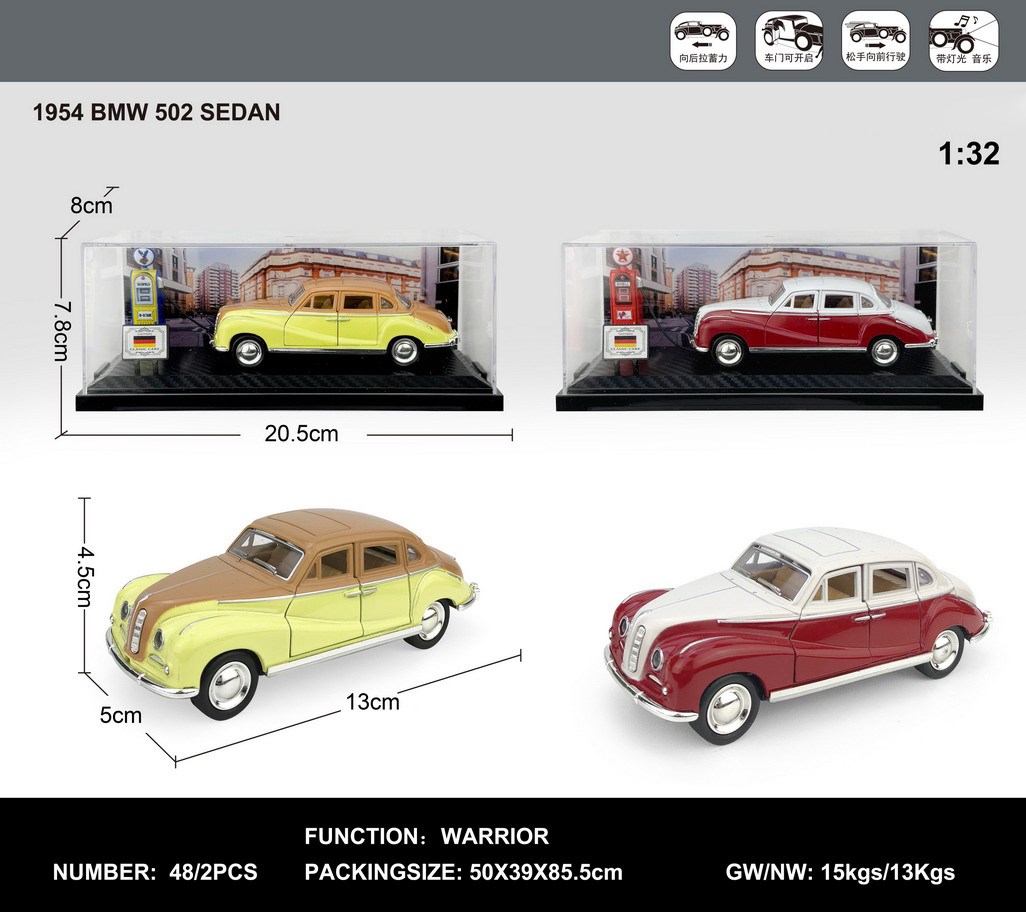Click the FUNCTION: WARRIOR text
The image size is (1026, 912).
427,836
